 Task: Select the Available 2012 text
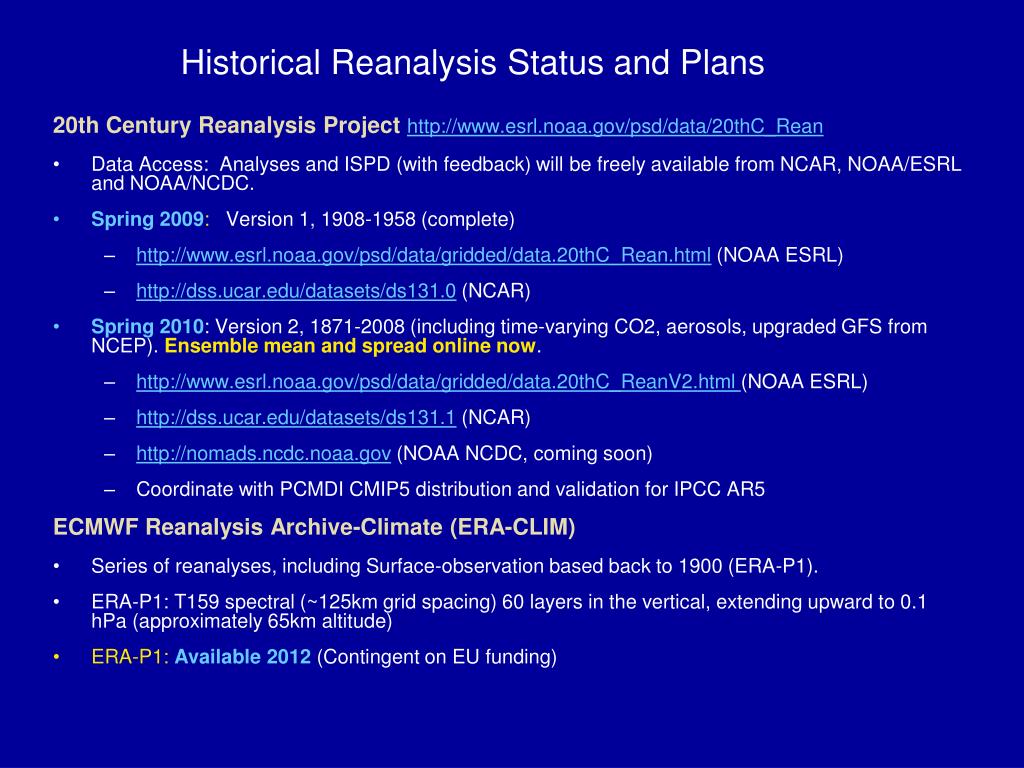242,656
